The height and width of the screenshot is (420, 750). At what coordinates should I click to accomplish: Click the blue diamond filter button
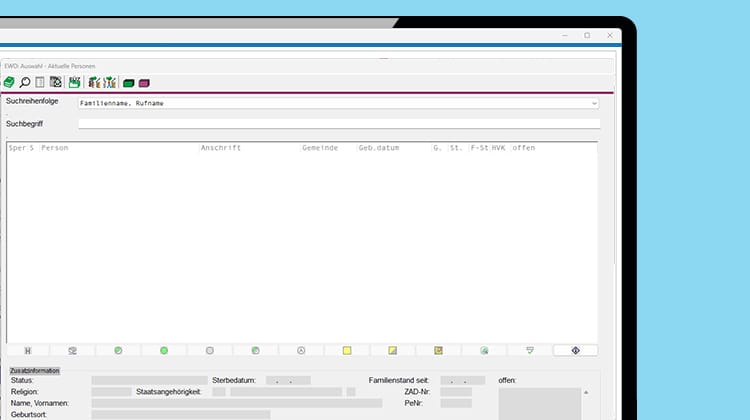pos(575,351)
